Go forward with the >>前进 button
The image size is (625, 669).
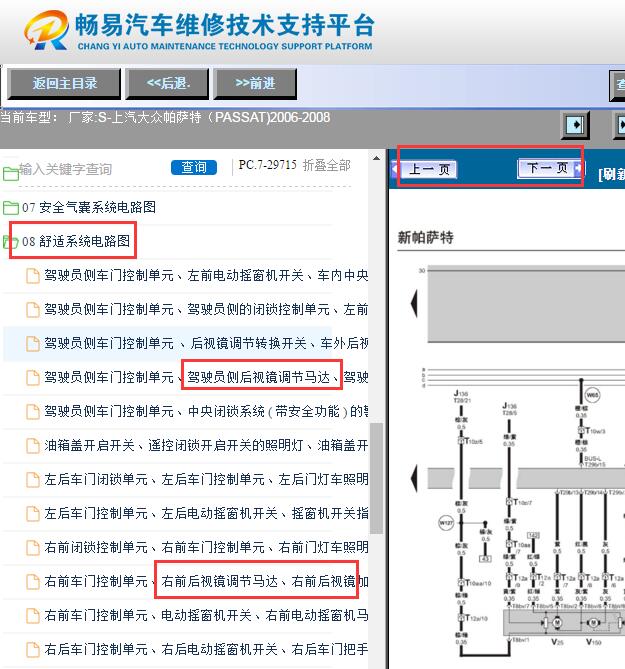(x=255, y=84)
